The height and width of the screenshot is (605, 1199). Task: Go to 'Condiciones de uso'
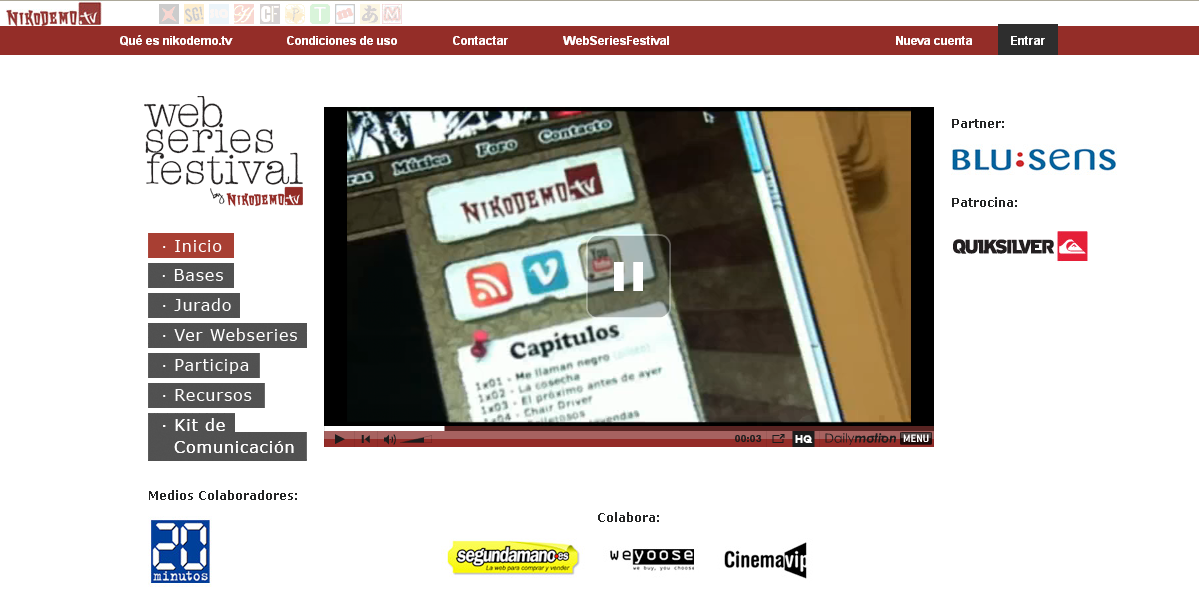[x=342, y=41]
